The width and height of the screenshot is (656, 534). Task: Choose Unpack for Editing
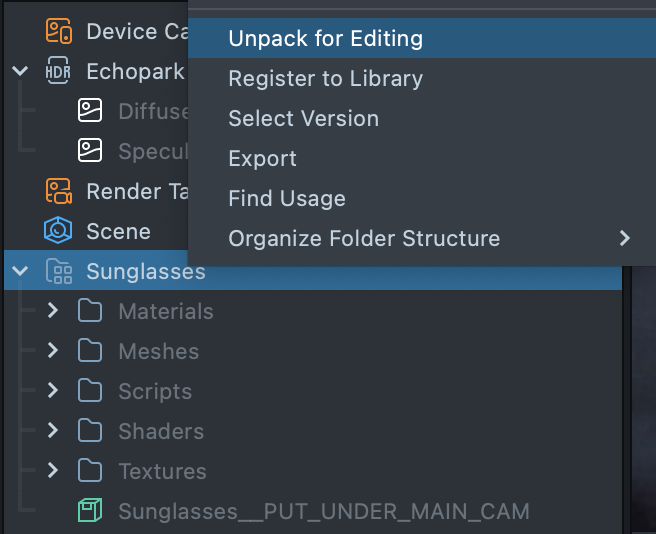click(325, 39)
